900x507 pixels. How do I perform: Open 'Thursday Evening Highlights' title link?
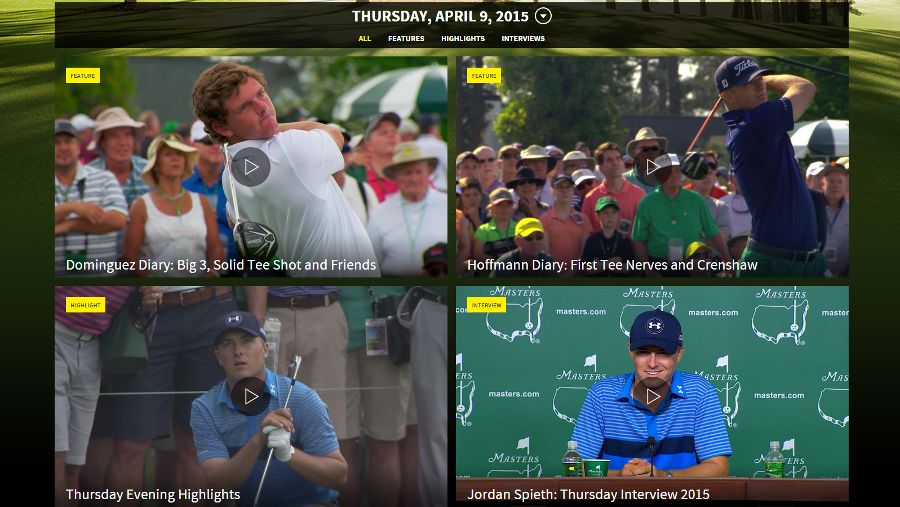[x=153, y=494]
